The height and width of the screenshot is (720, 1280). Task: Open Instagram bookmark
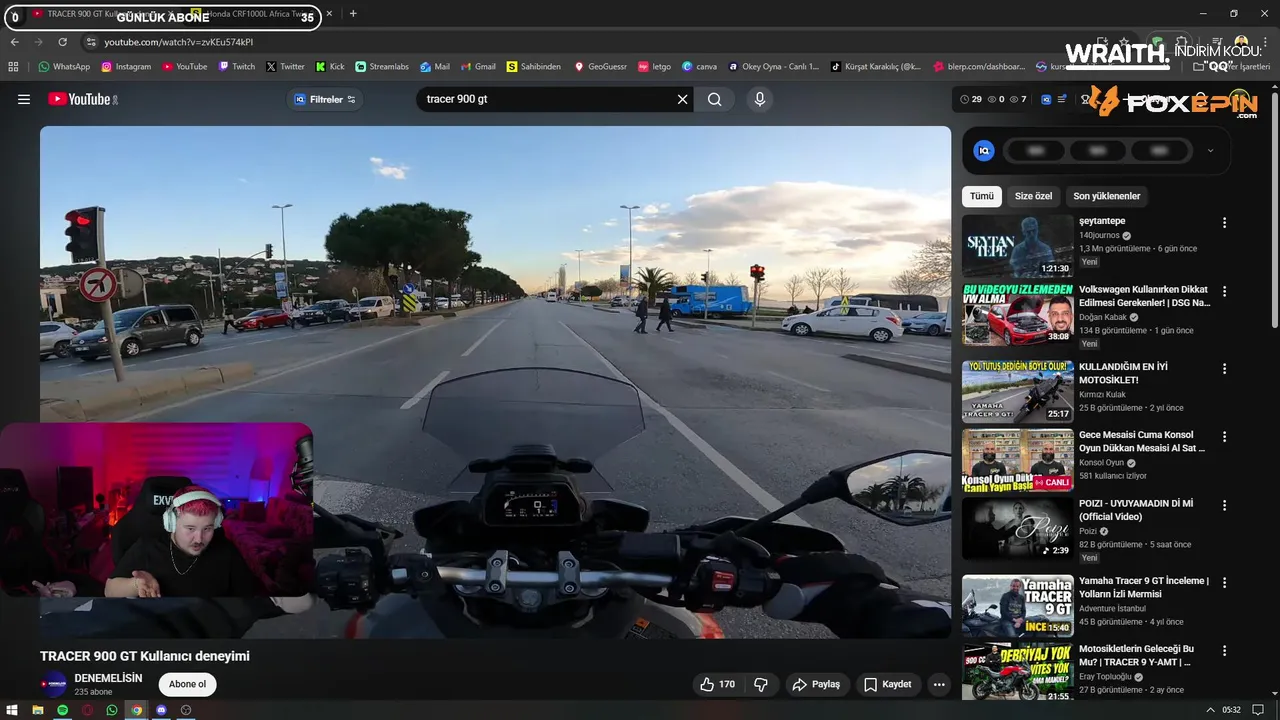(126, 67)
